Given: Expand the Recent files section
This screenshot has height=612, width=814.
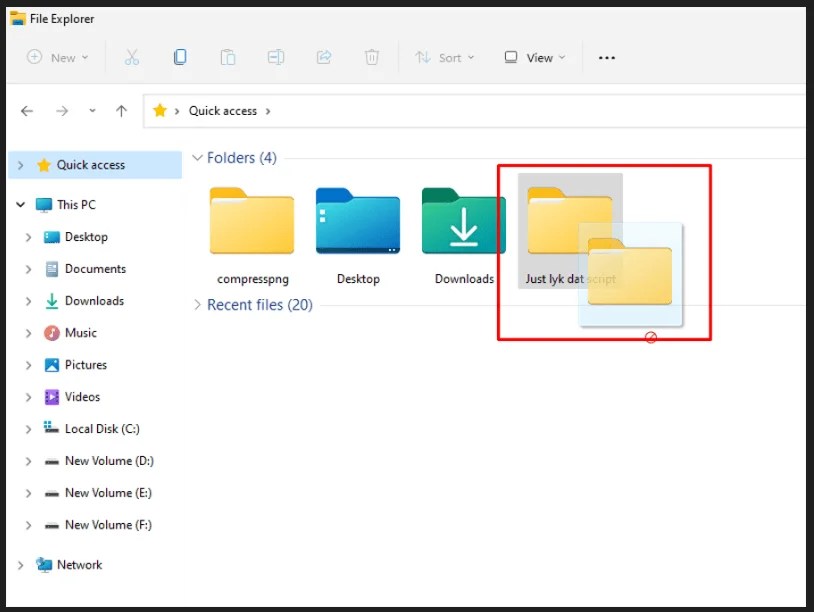Looking at the screenshot, I should click(x=196, y=305).
